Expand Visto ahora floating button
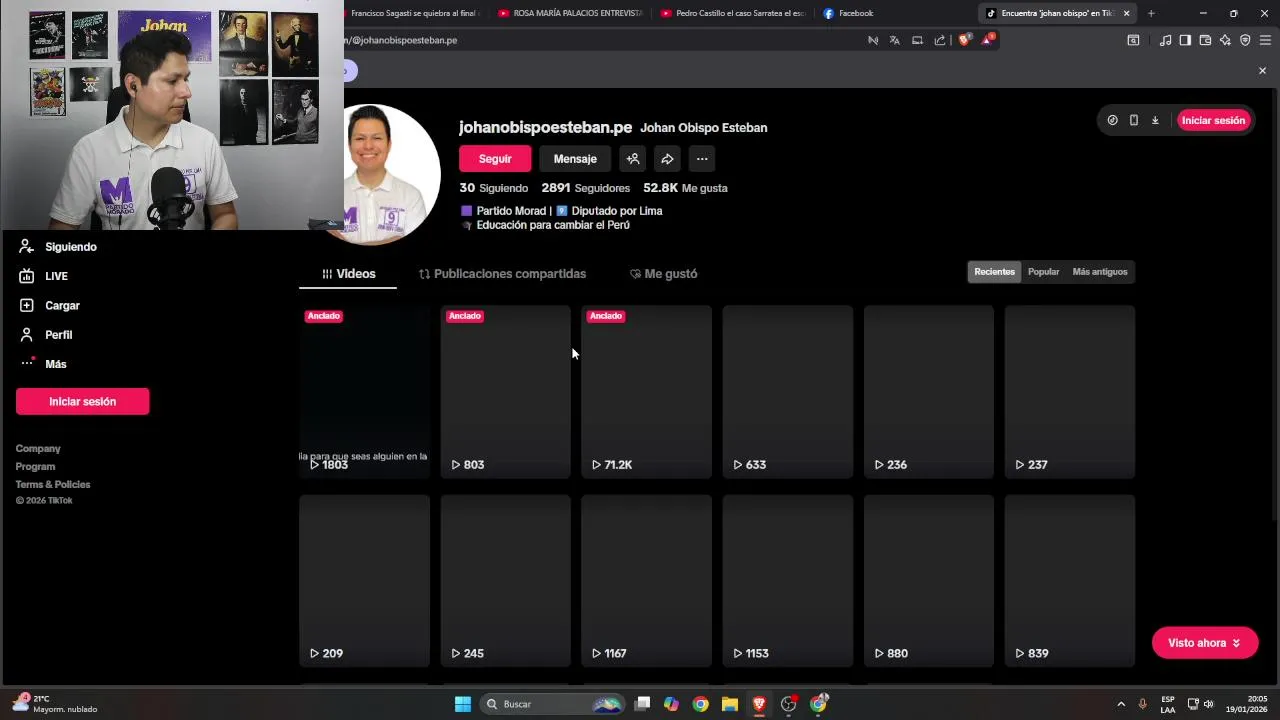1280x720 pixels. [x=1205, y=643]
